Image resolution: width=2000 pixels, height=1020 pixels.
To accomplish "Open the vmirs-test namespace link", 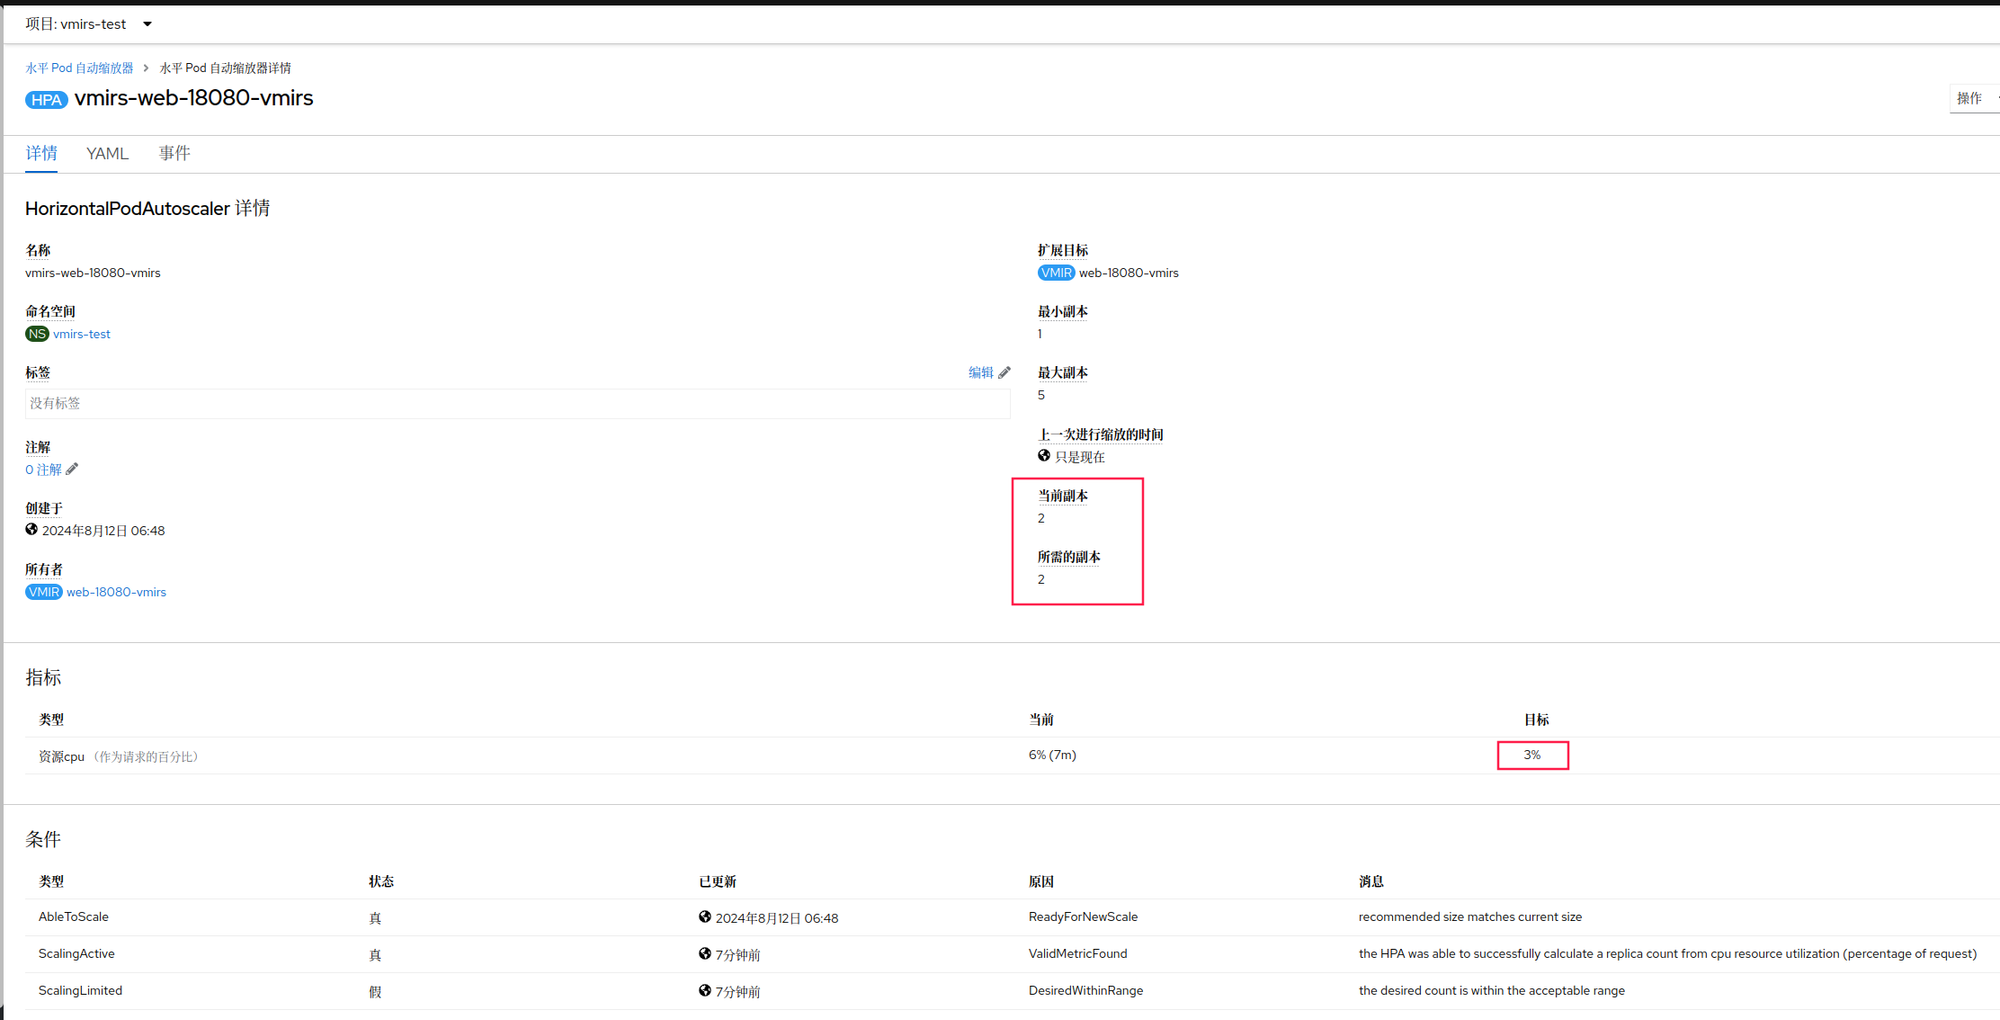I will click(x=82, y=334).
